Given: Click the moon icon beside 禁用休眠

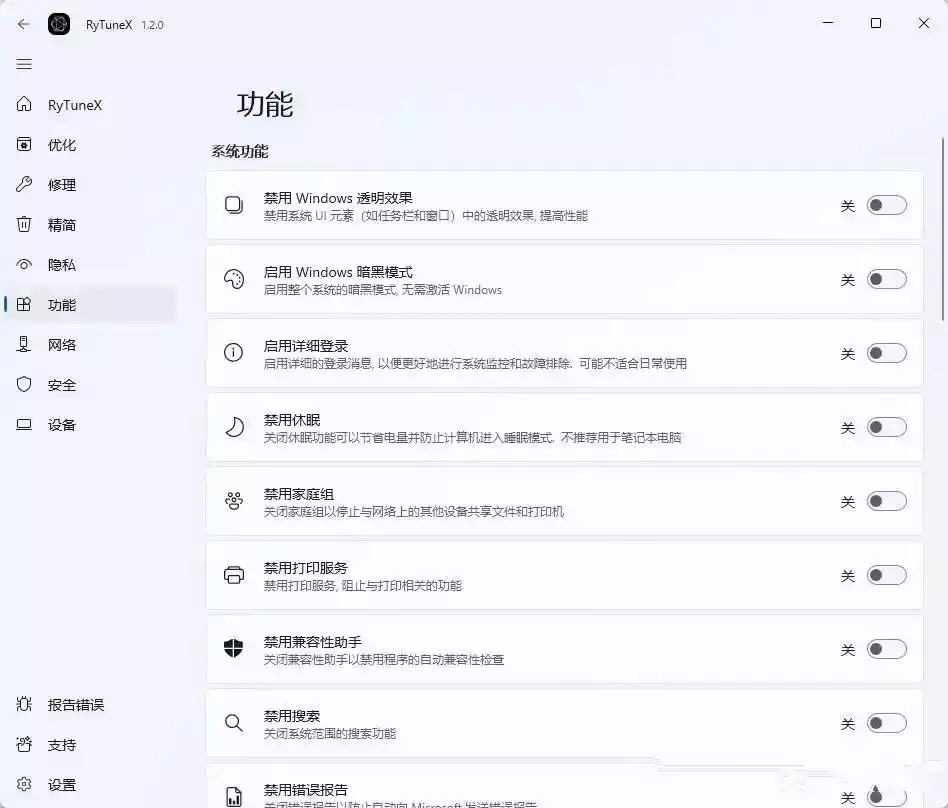Looking at the screenshot, I should pos(234,427).
